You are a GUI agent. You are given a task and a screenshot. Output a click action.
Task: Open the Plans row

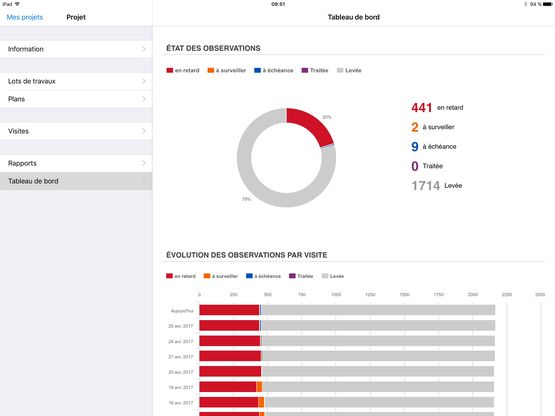(x=76, y=99)
